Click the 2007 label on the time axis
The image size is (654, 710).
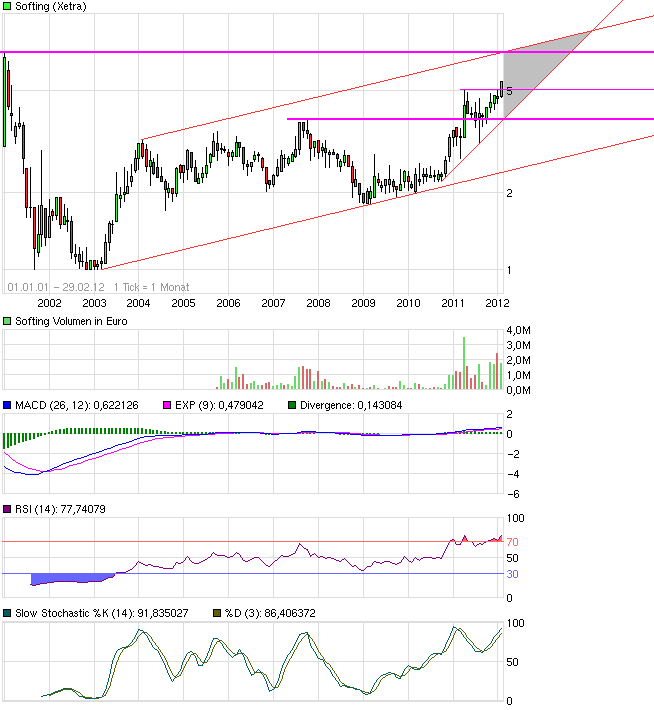click(273, 303)
